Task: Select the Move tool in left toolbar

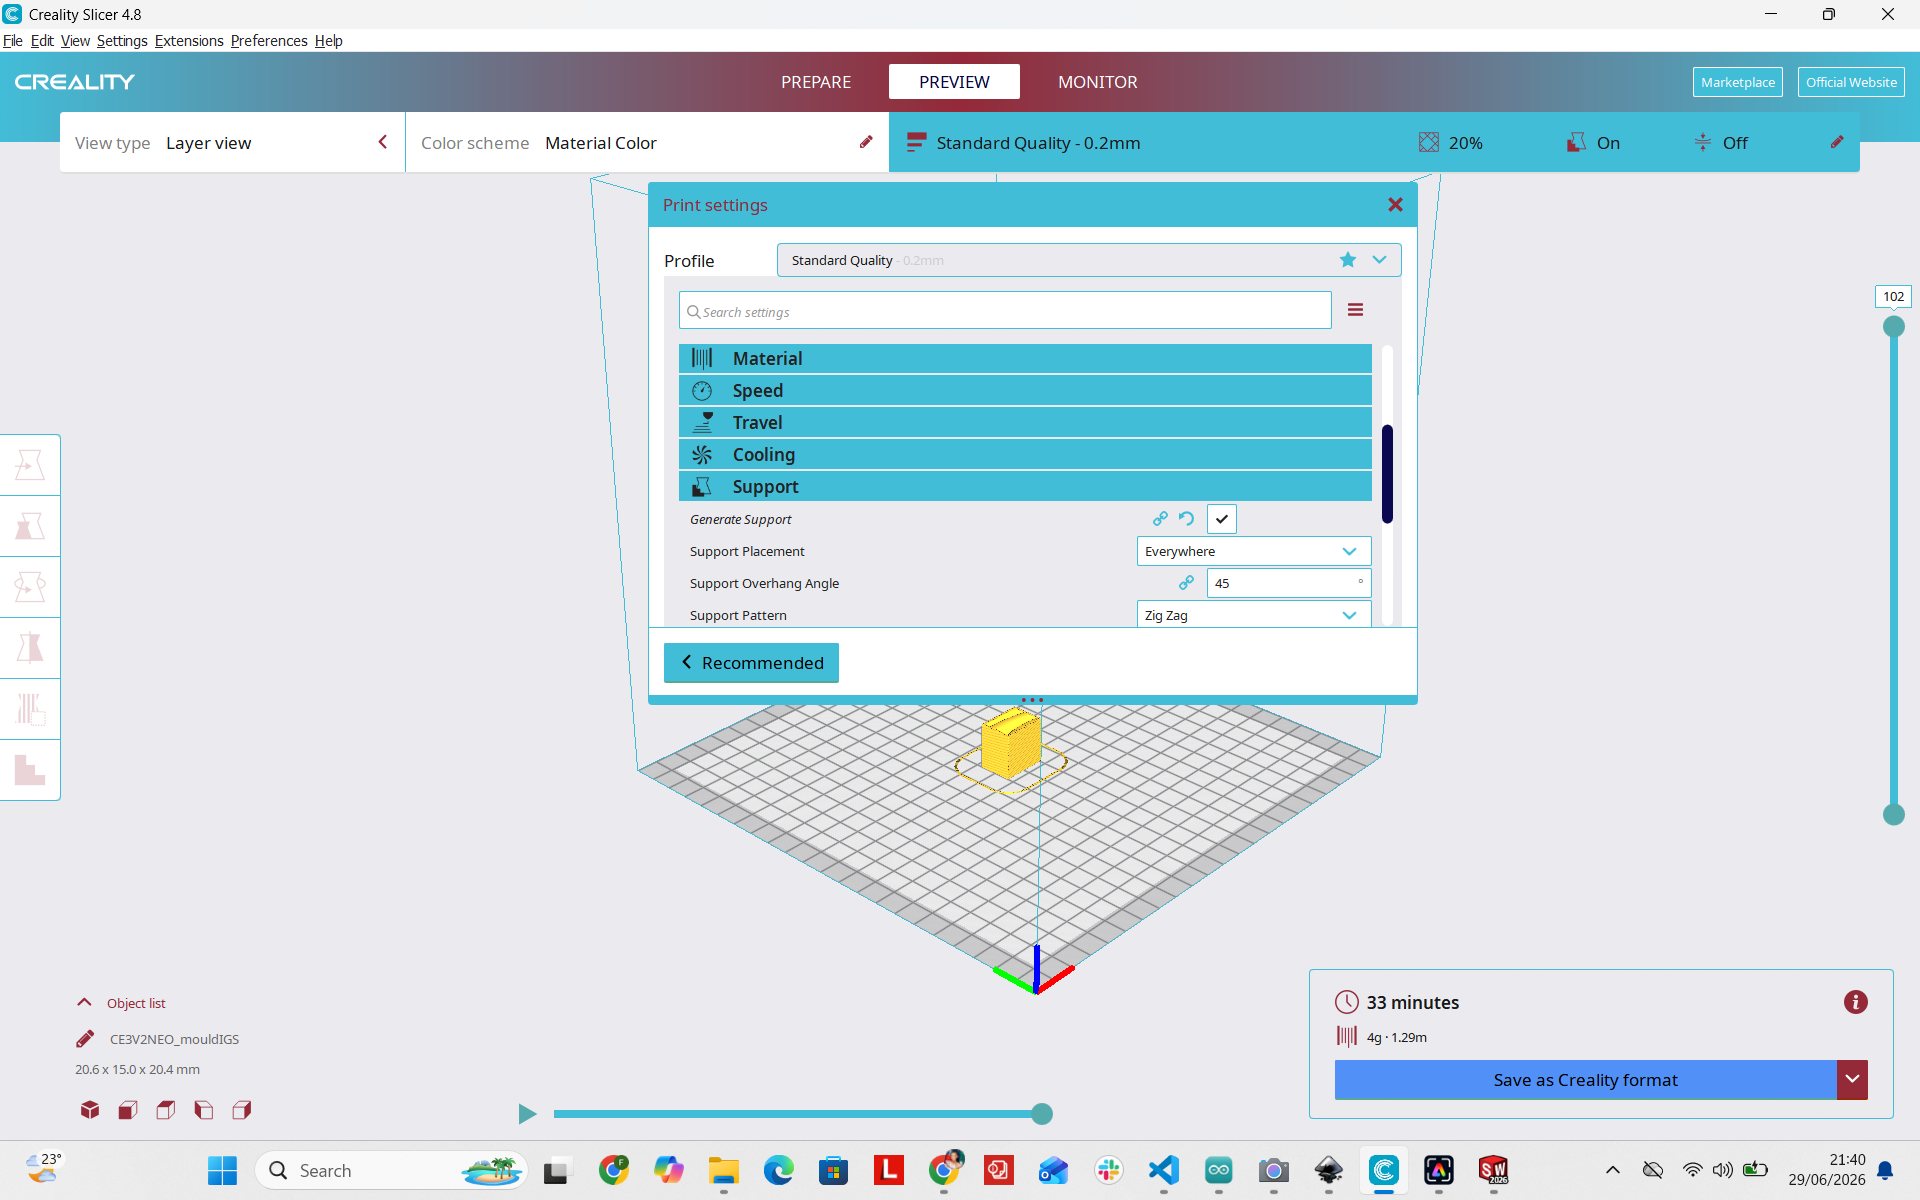Action: tap(30, 465)
